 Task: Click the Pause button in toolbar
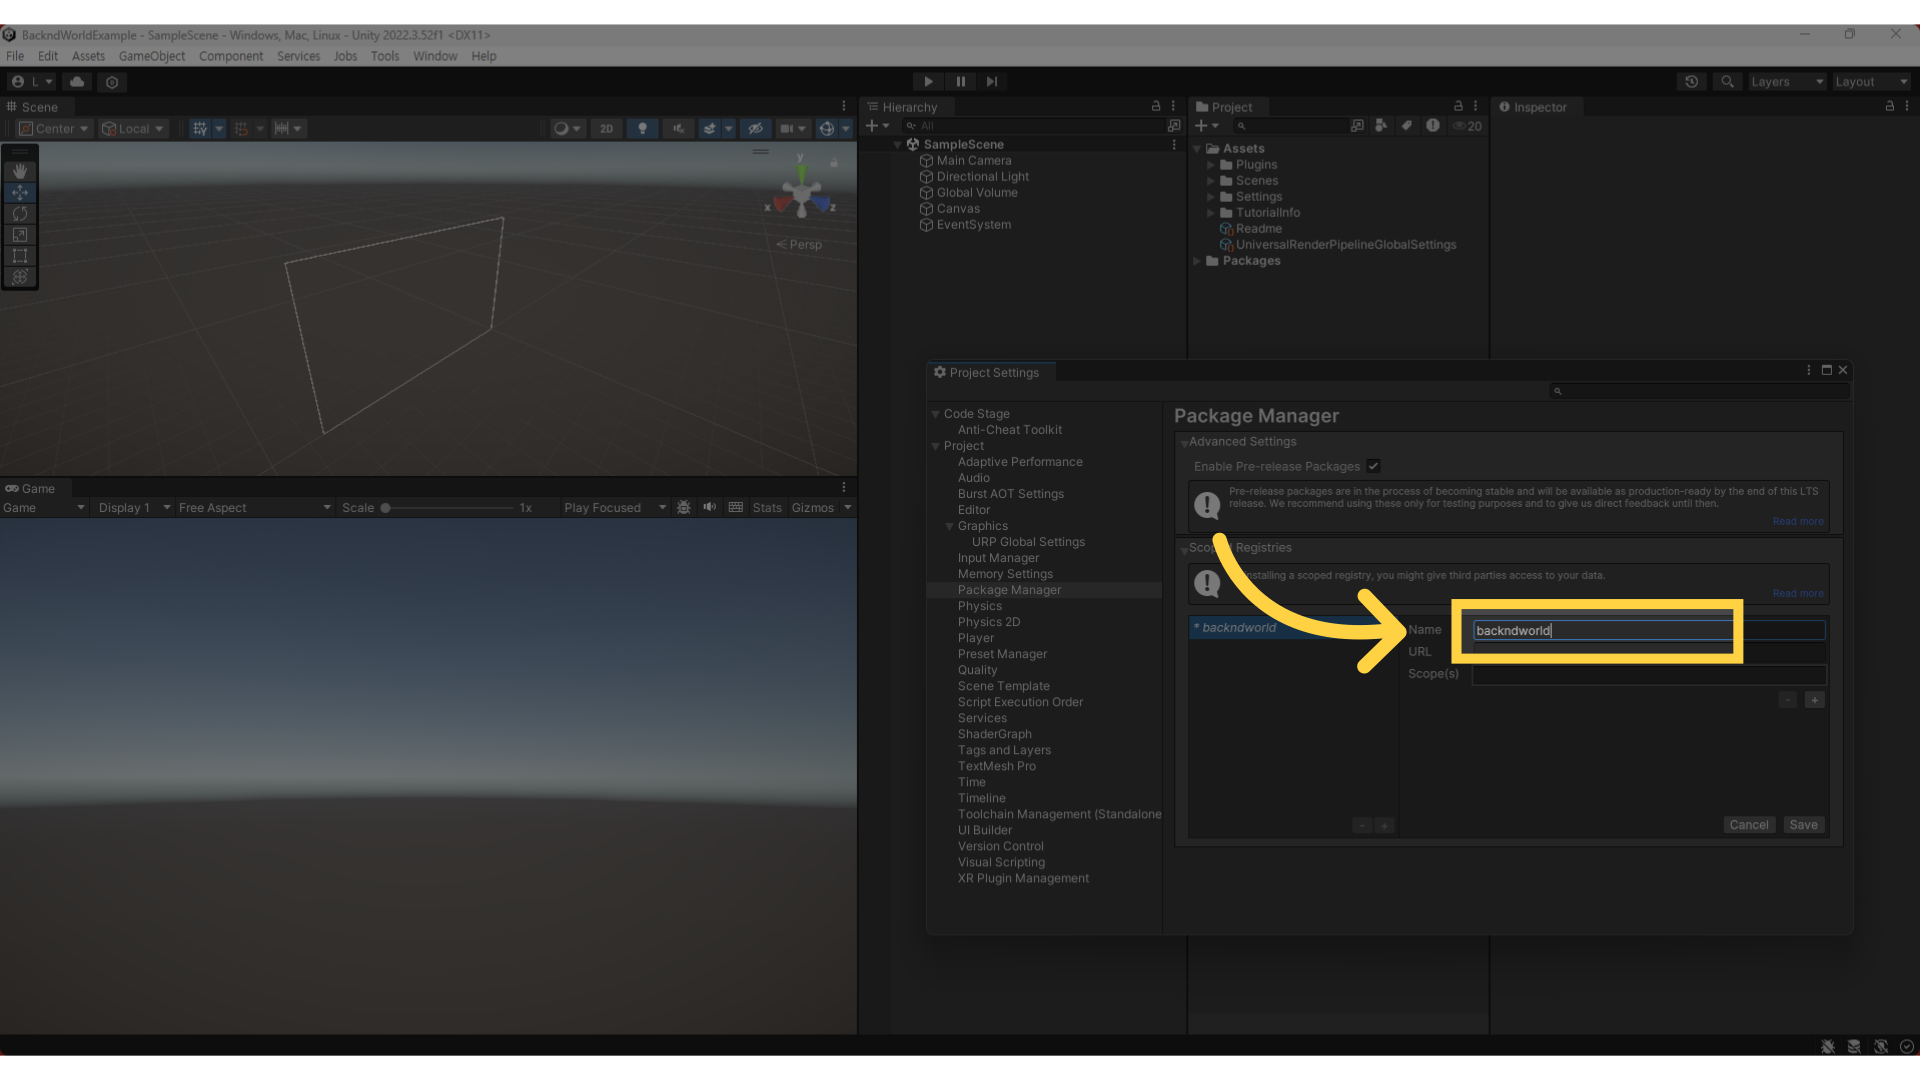(x=960, y=82)
